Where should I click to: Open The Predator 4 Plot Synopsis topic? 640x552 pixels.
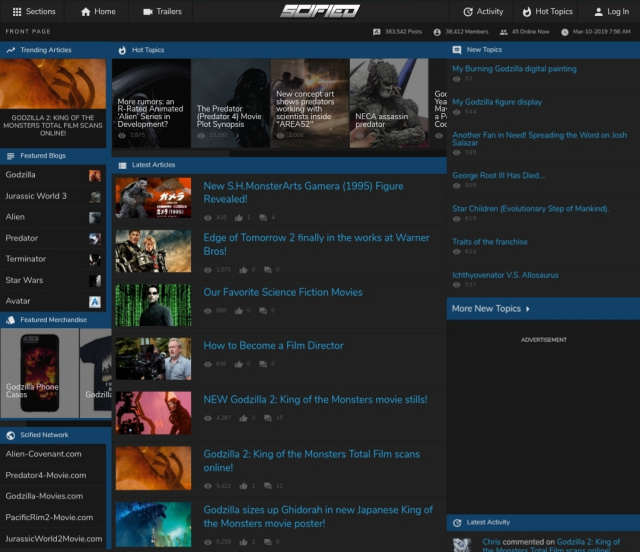coord(231,103)
